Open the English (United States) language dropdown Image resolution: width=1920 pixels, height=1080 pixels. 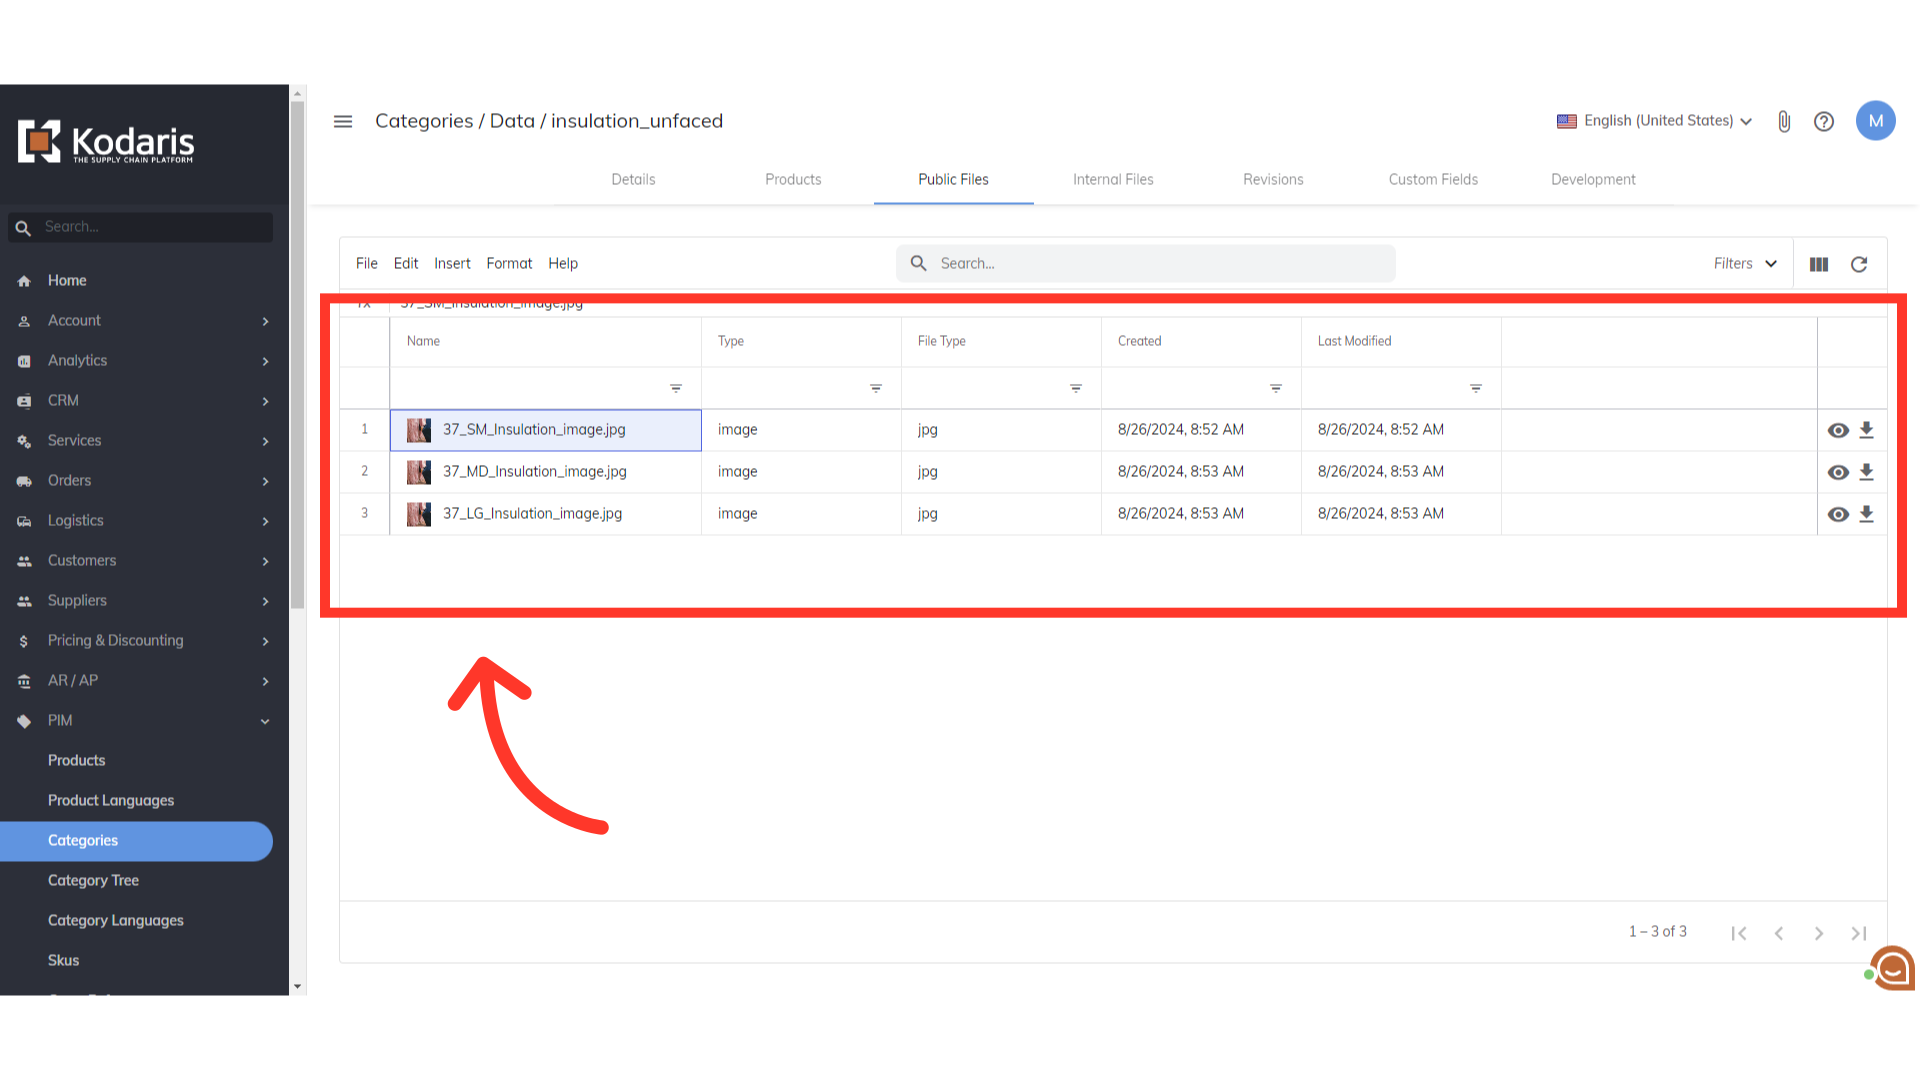(x=1655, y=121)
